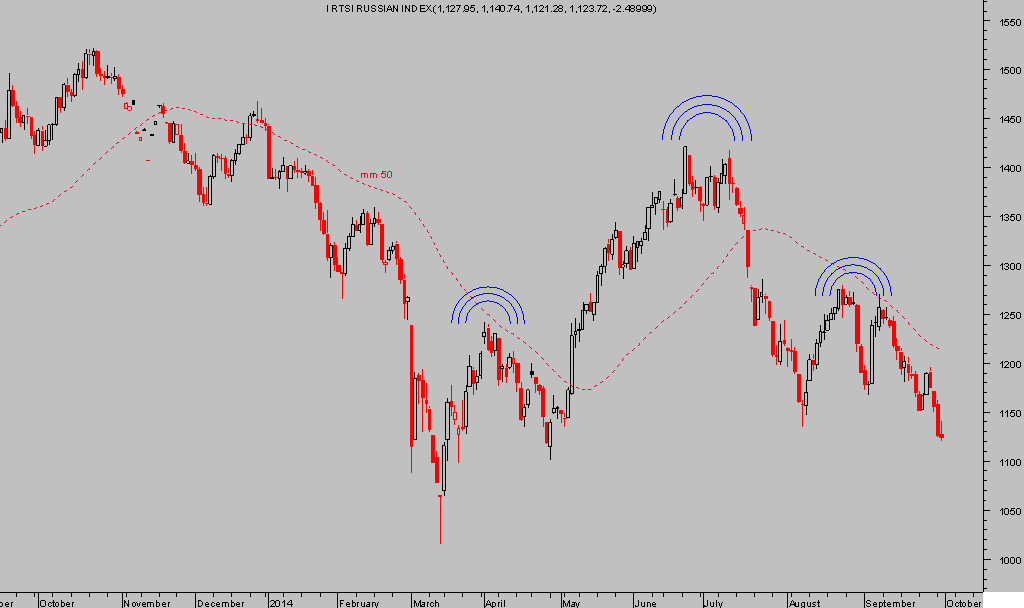Image resolution: width=1024 pixels, height=608 pixels.
Task: Click the May label on the time axis
Action: click(x=571, y=603)
